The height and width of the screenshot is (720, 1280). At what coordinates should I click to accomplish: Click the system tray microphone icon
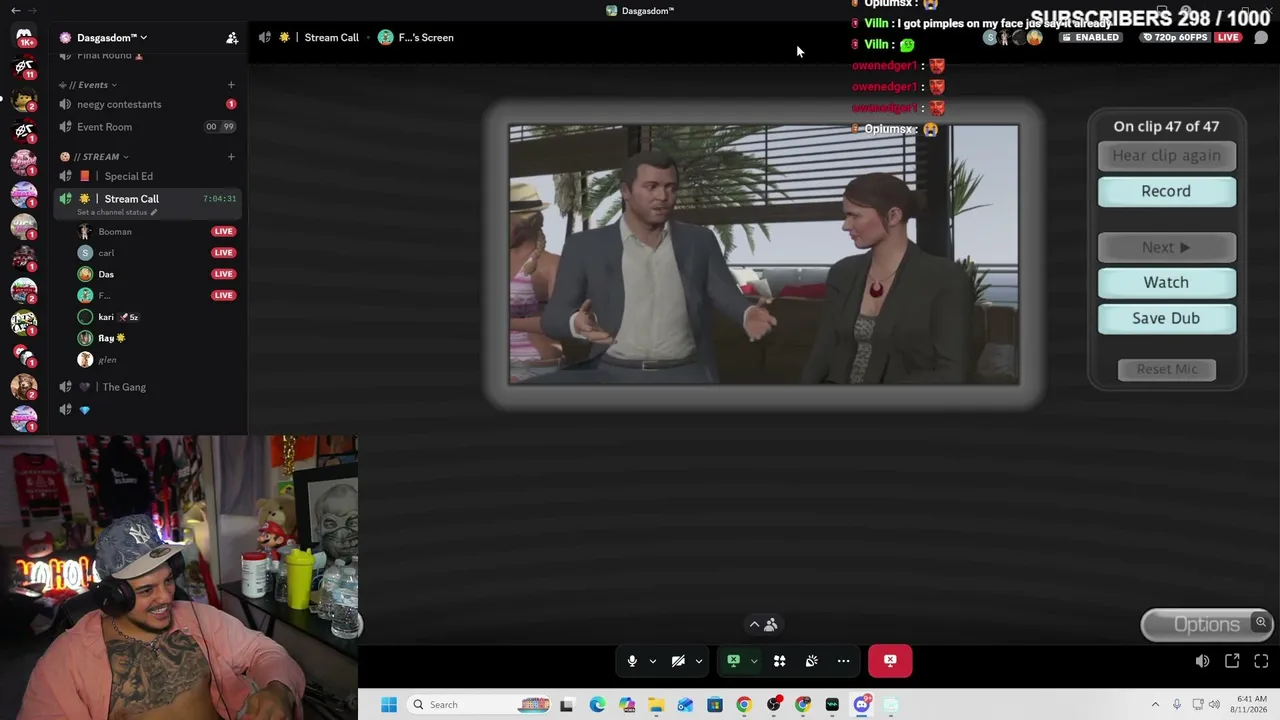tap(1177, 705)
